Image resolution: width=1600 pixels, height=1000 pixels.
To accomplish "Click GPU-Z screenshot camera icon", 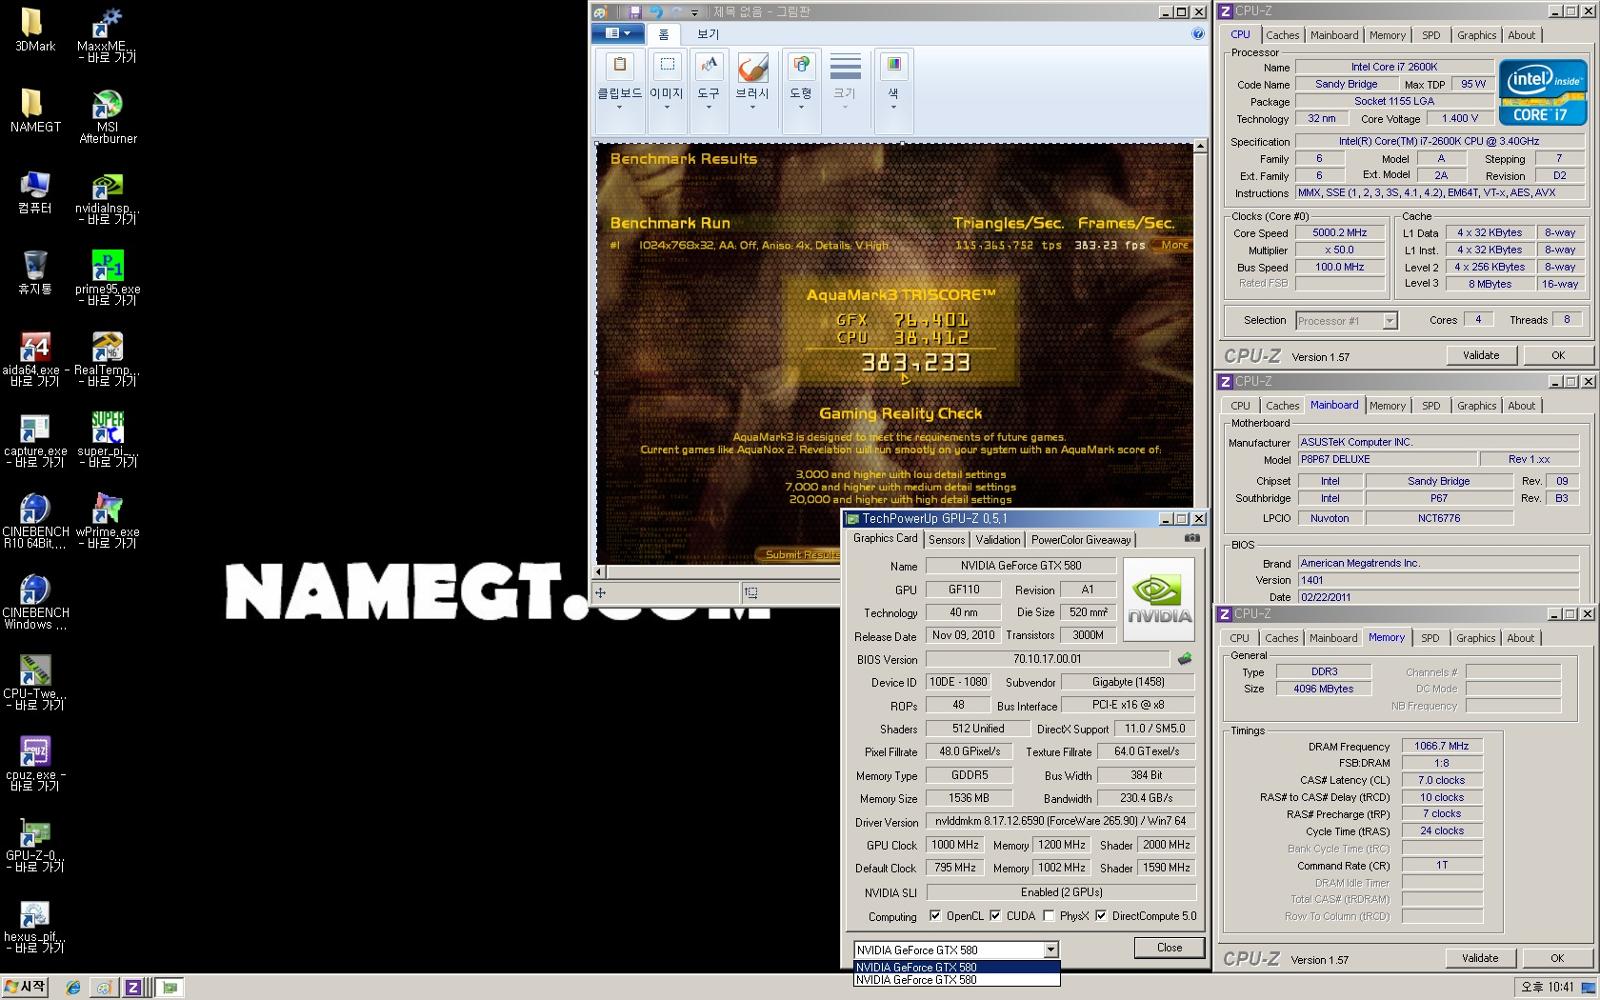I will (1192, 538).
